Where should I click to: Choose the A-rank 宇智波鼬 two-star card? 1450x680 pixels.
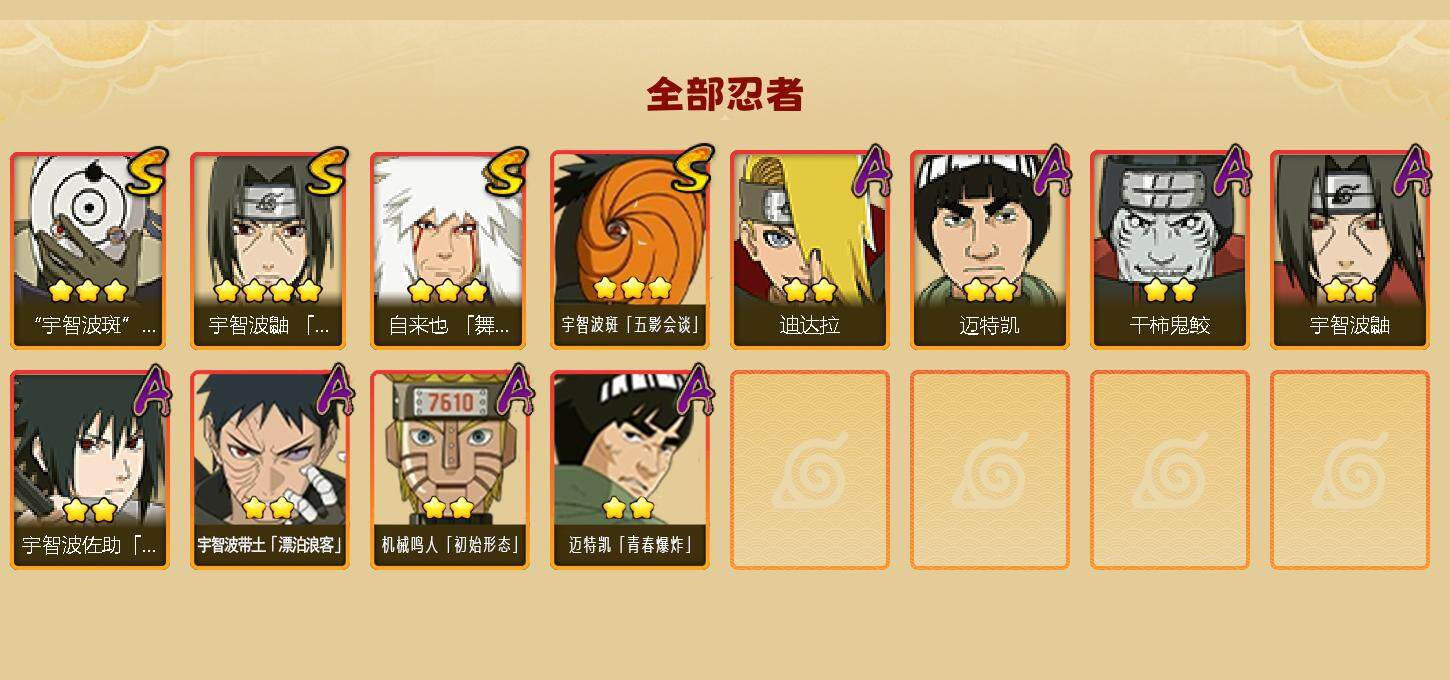pyautogui.click(x=1350, y=250)
